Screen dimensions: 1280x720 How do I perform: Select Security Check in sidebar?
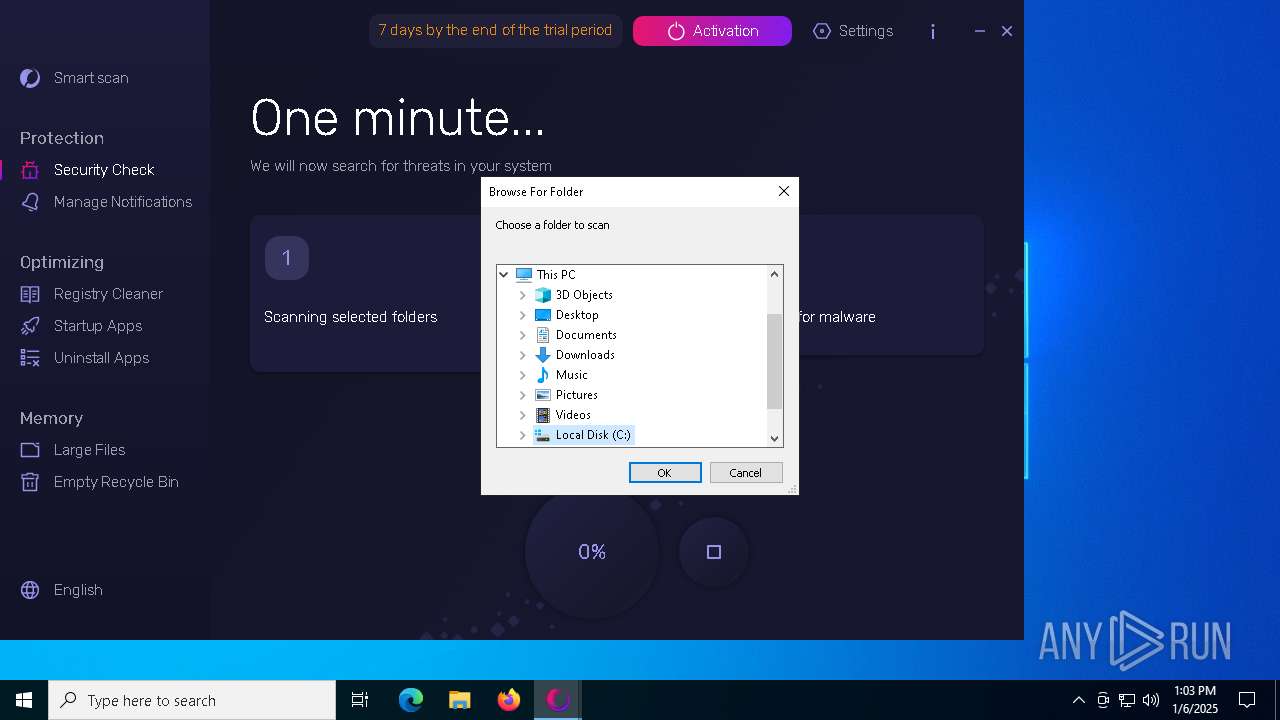pyautogui.click(x=104, y=170)
